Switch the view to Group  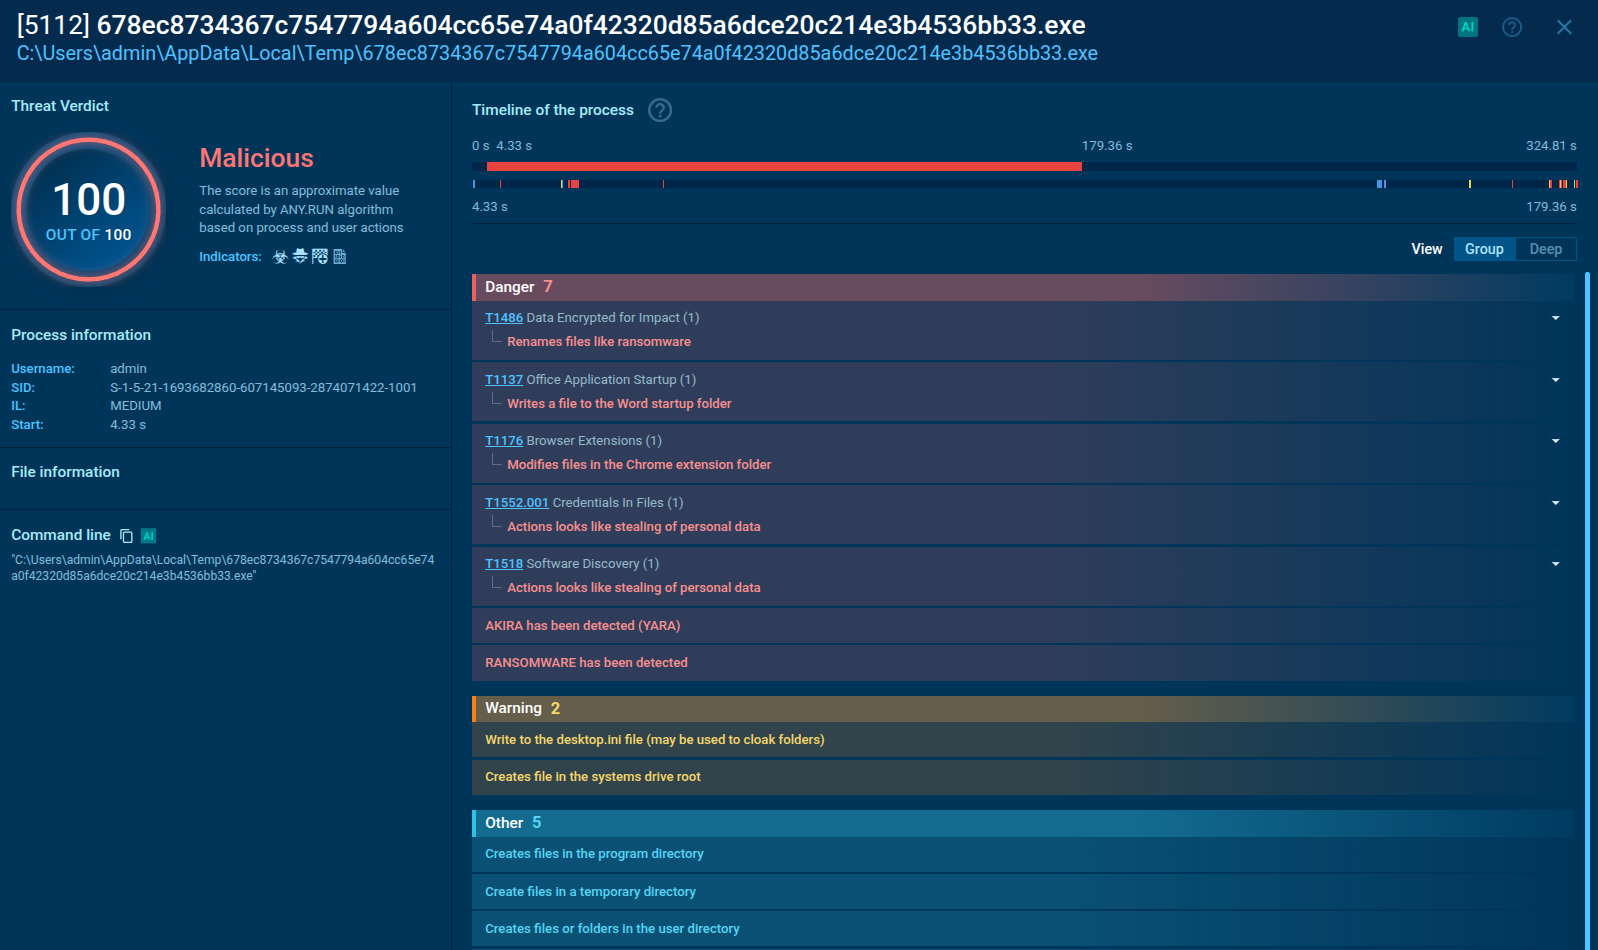[x=1484, y=249]
